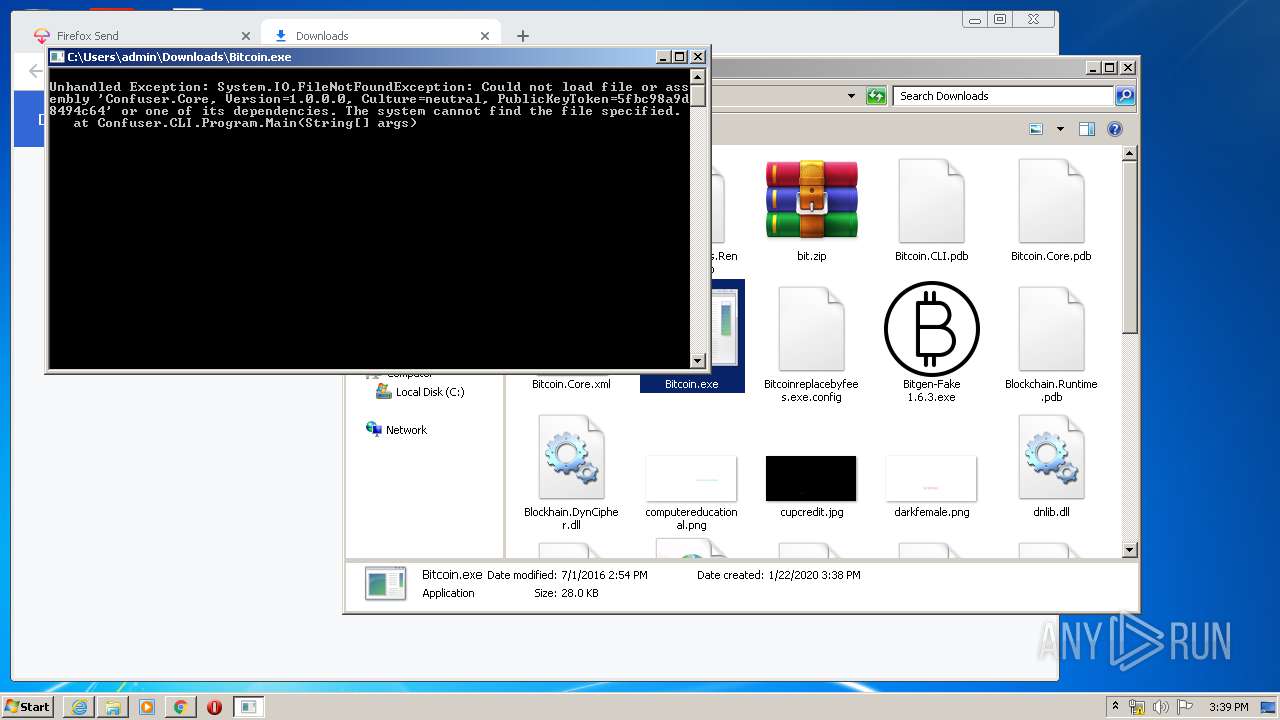Image resolution: width=1280 pixels, height=720 pixels.
Task: Maximize the Explorer Downloads window
Action: 1110,68
